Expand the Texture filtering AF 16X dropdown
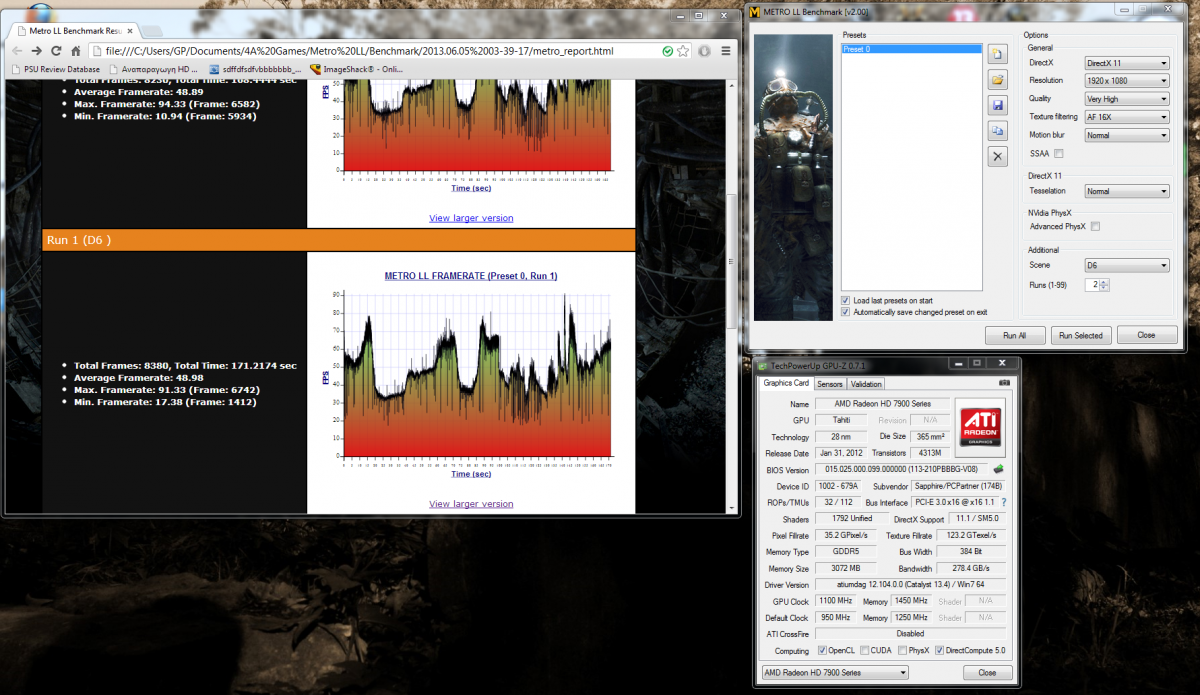This screenshot has width=1200, height=695. click(x=1127, y=117)
